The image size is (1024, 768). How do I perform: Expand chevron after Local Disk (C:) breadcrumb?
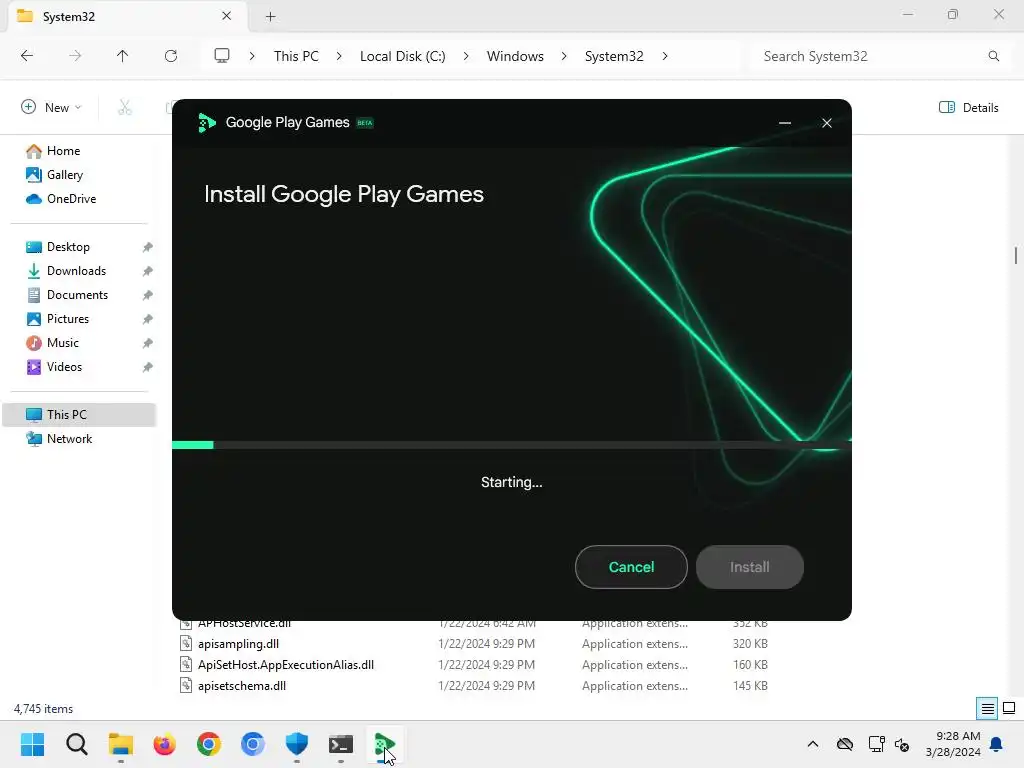click(x=466, y=56)
